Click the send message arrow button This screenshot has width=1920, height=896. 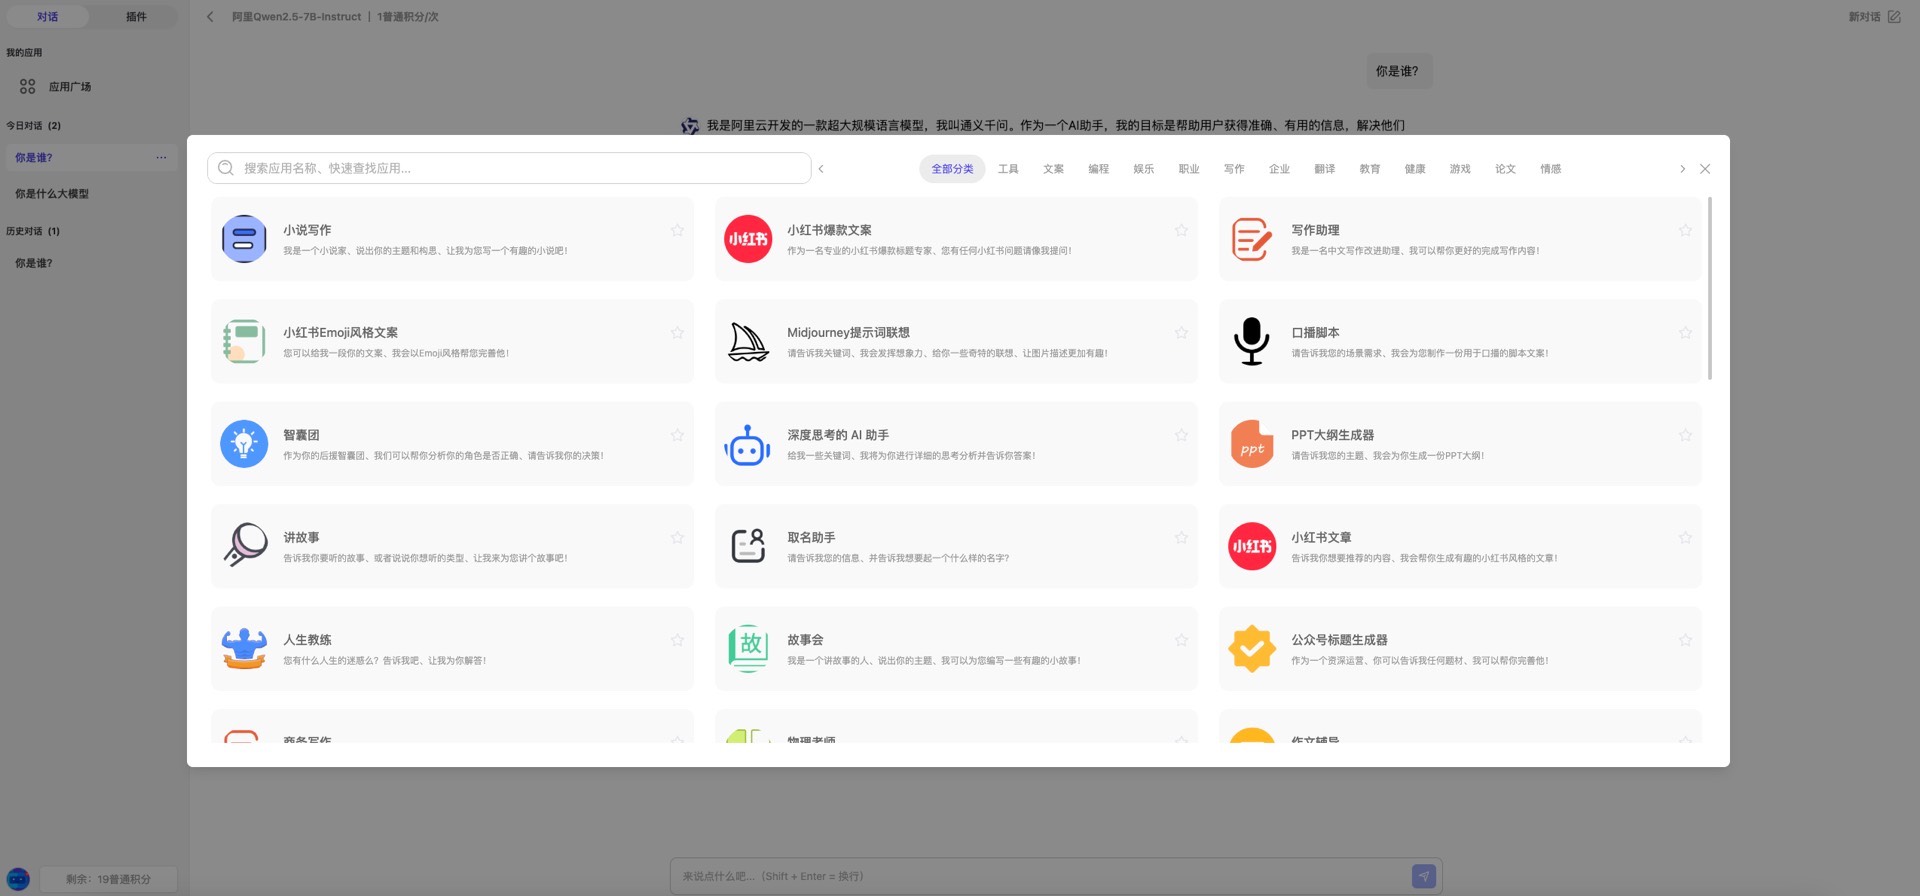point(1424,876)
